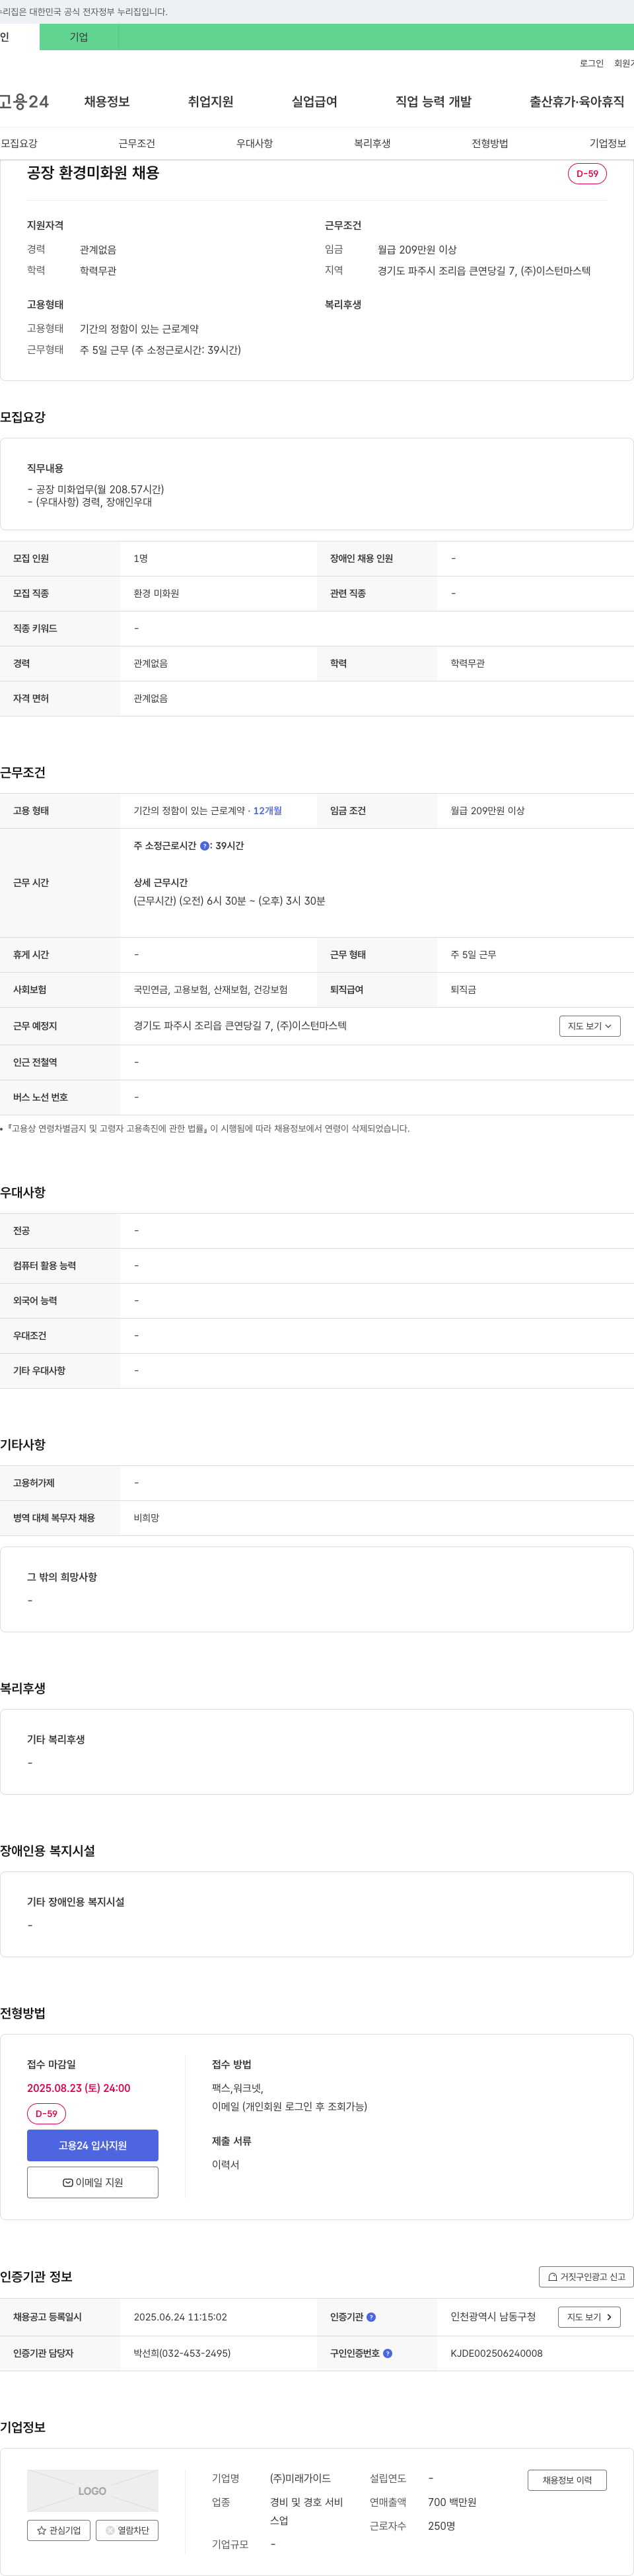
Task: Jump to the 우대사항 section tab
Action: tap(255, 143)
